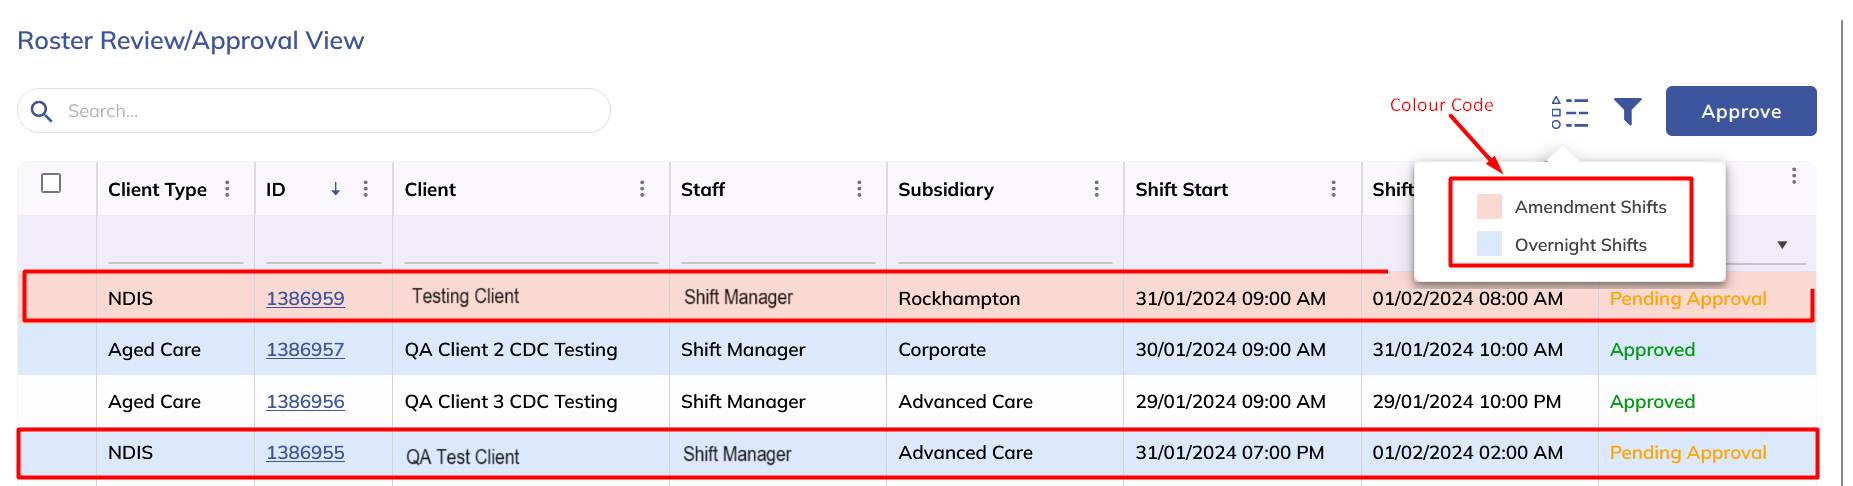1853x486 pixels.
Task: Click into the Search input field
Action: point(330,111)
